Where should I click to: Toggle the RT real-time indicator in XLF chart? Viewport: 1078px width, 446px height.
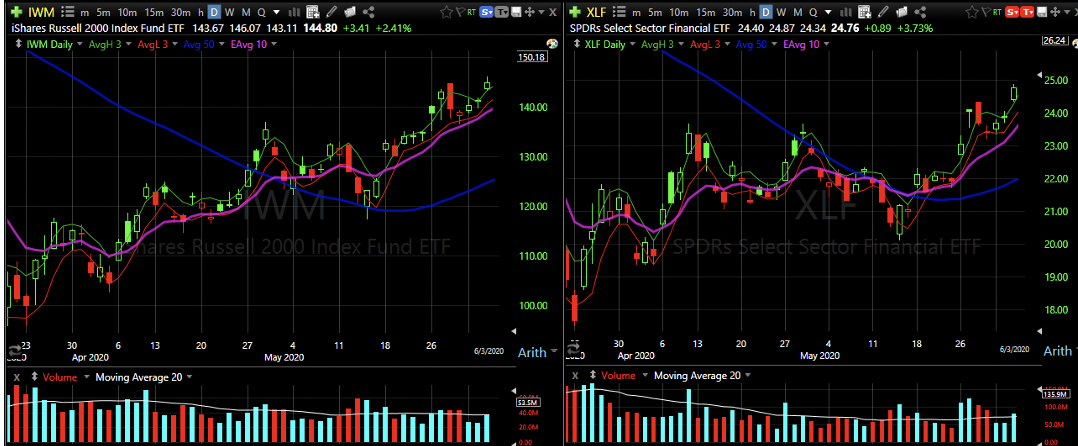coord(997,12)
